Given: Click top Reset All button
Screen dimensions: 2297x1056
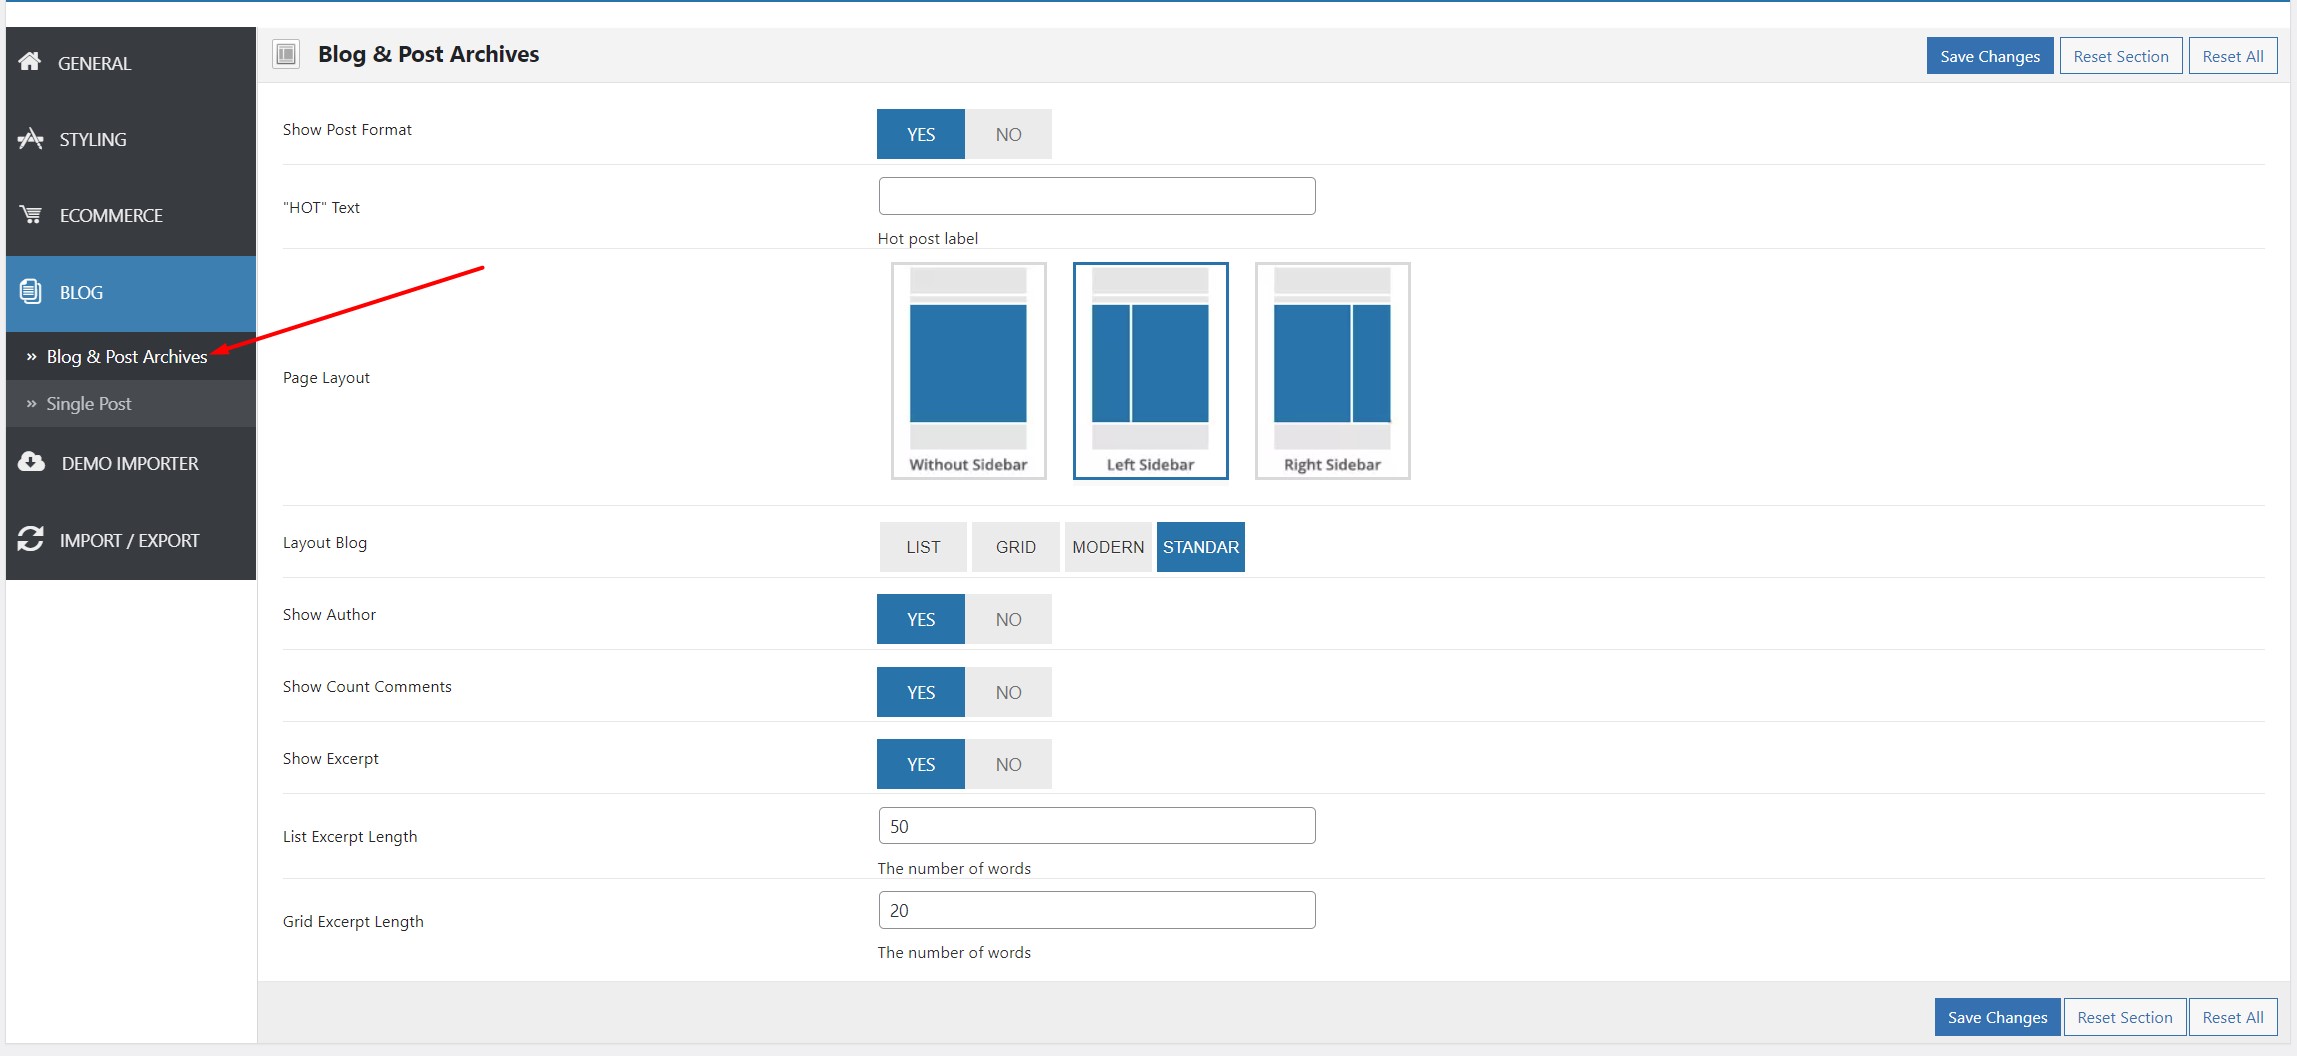Looking at the screenshot, I should pos(2233,56).
